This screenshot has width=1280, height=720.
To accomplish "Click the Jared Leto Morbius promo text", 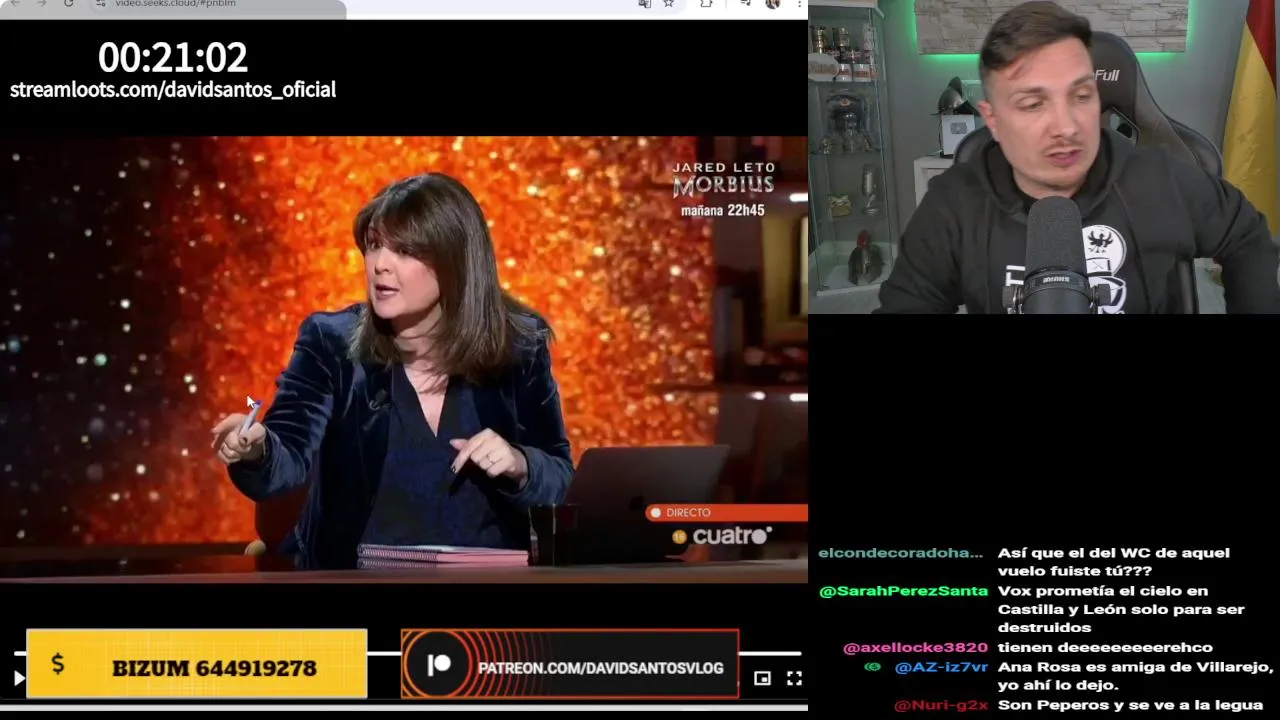I will tap(723, 179).
